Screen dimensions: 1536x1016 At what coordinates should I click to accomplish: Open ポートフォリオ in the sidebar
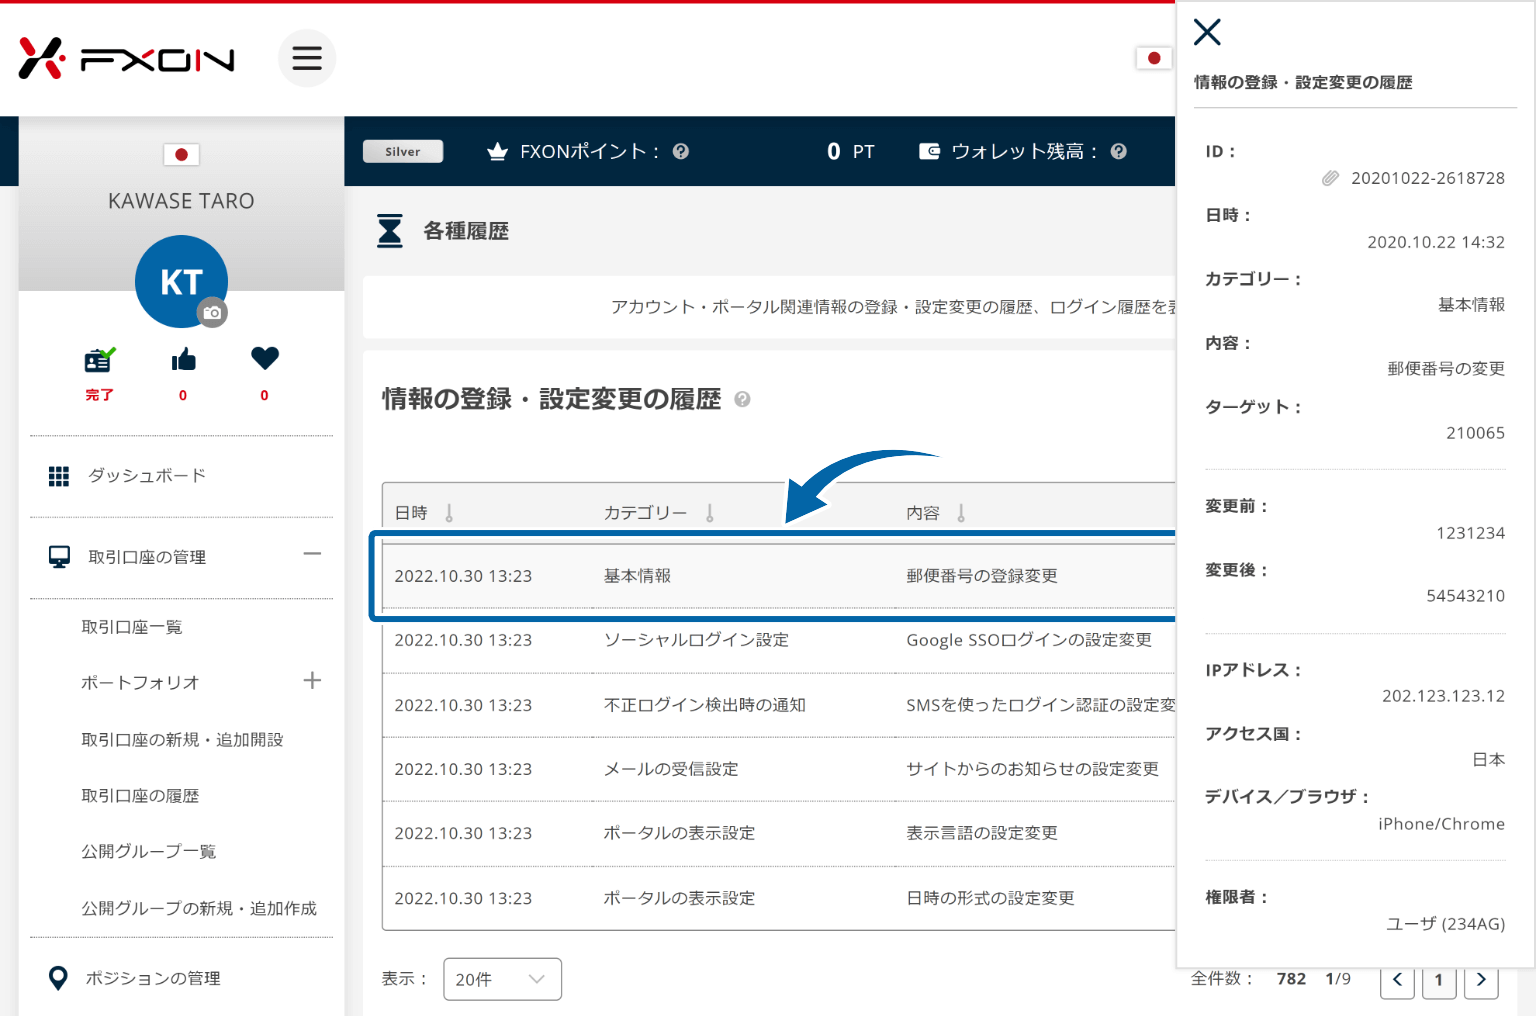coord(140,683)
